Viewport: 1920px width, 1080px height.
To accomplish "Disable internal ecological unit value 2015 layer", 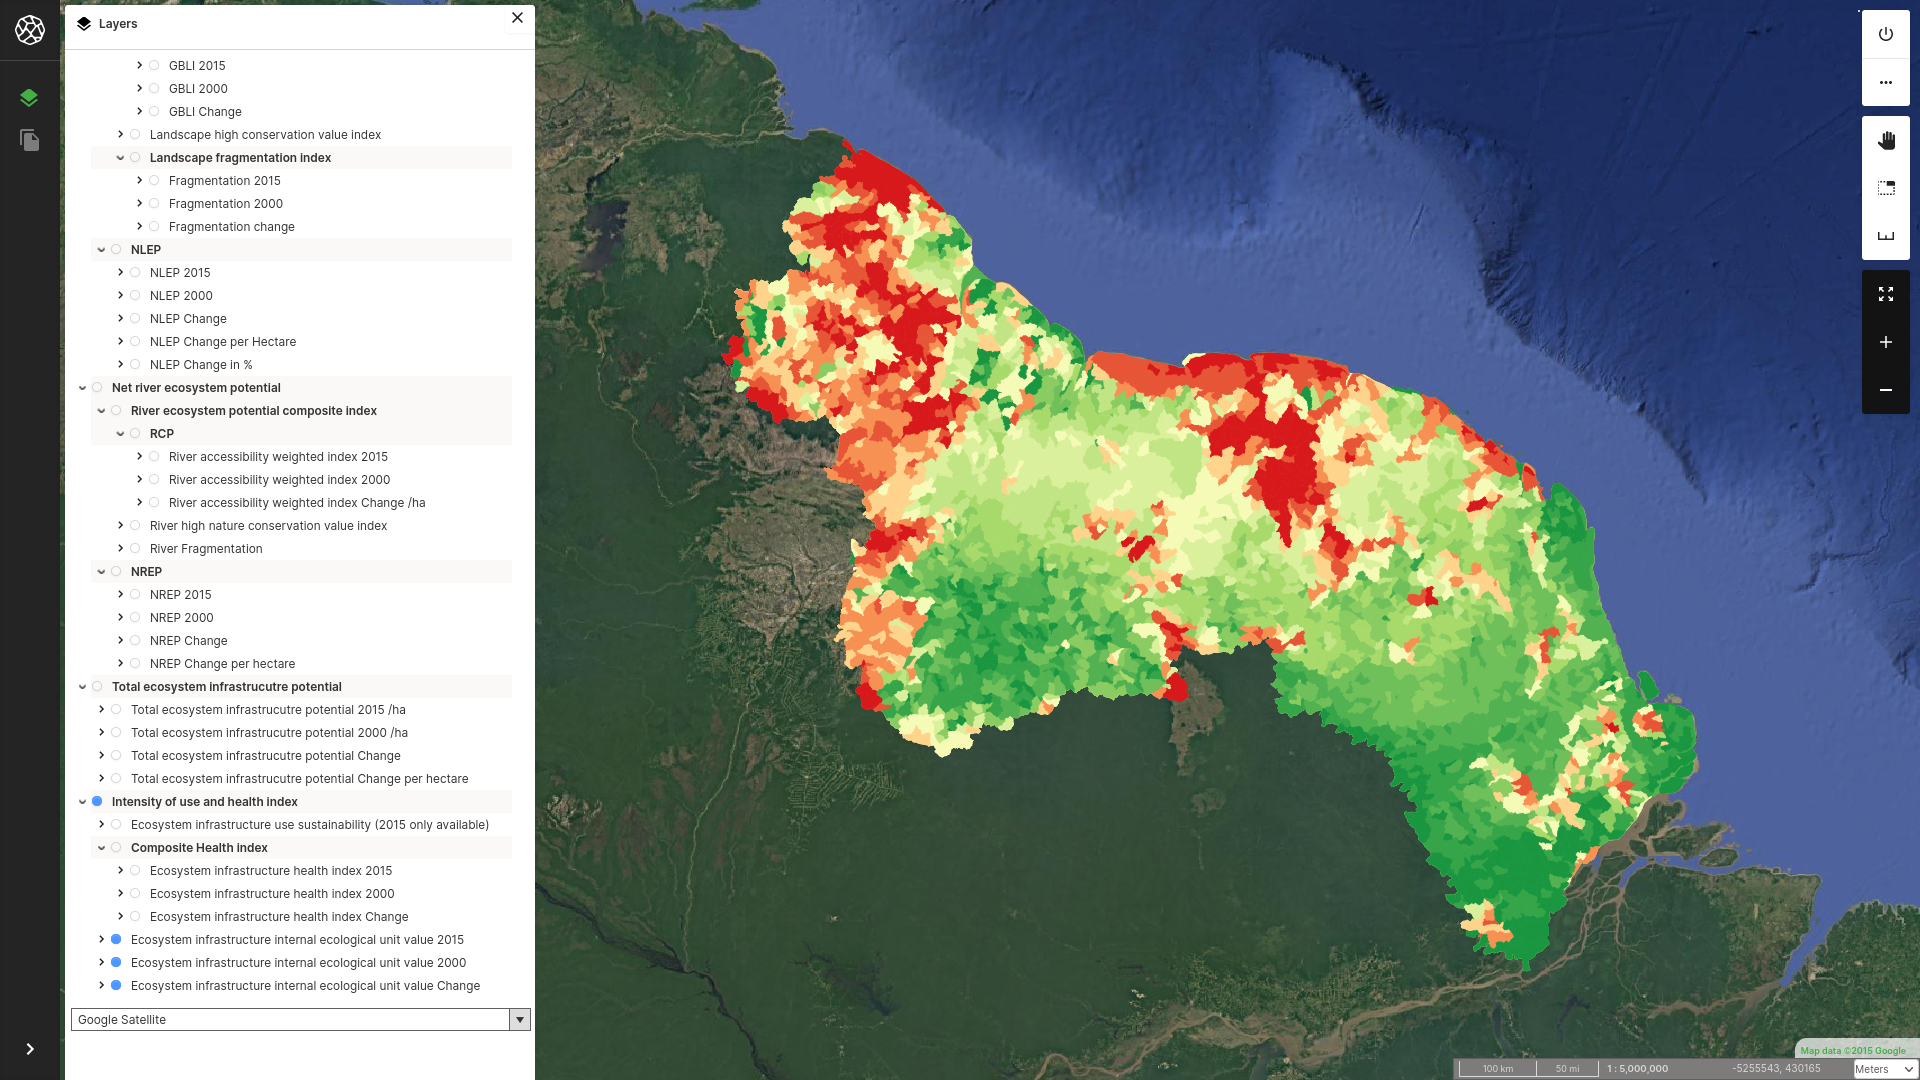I will 116,939.
